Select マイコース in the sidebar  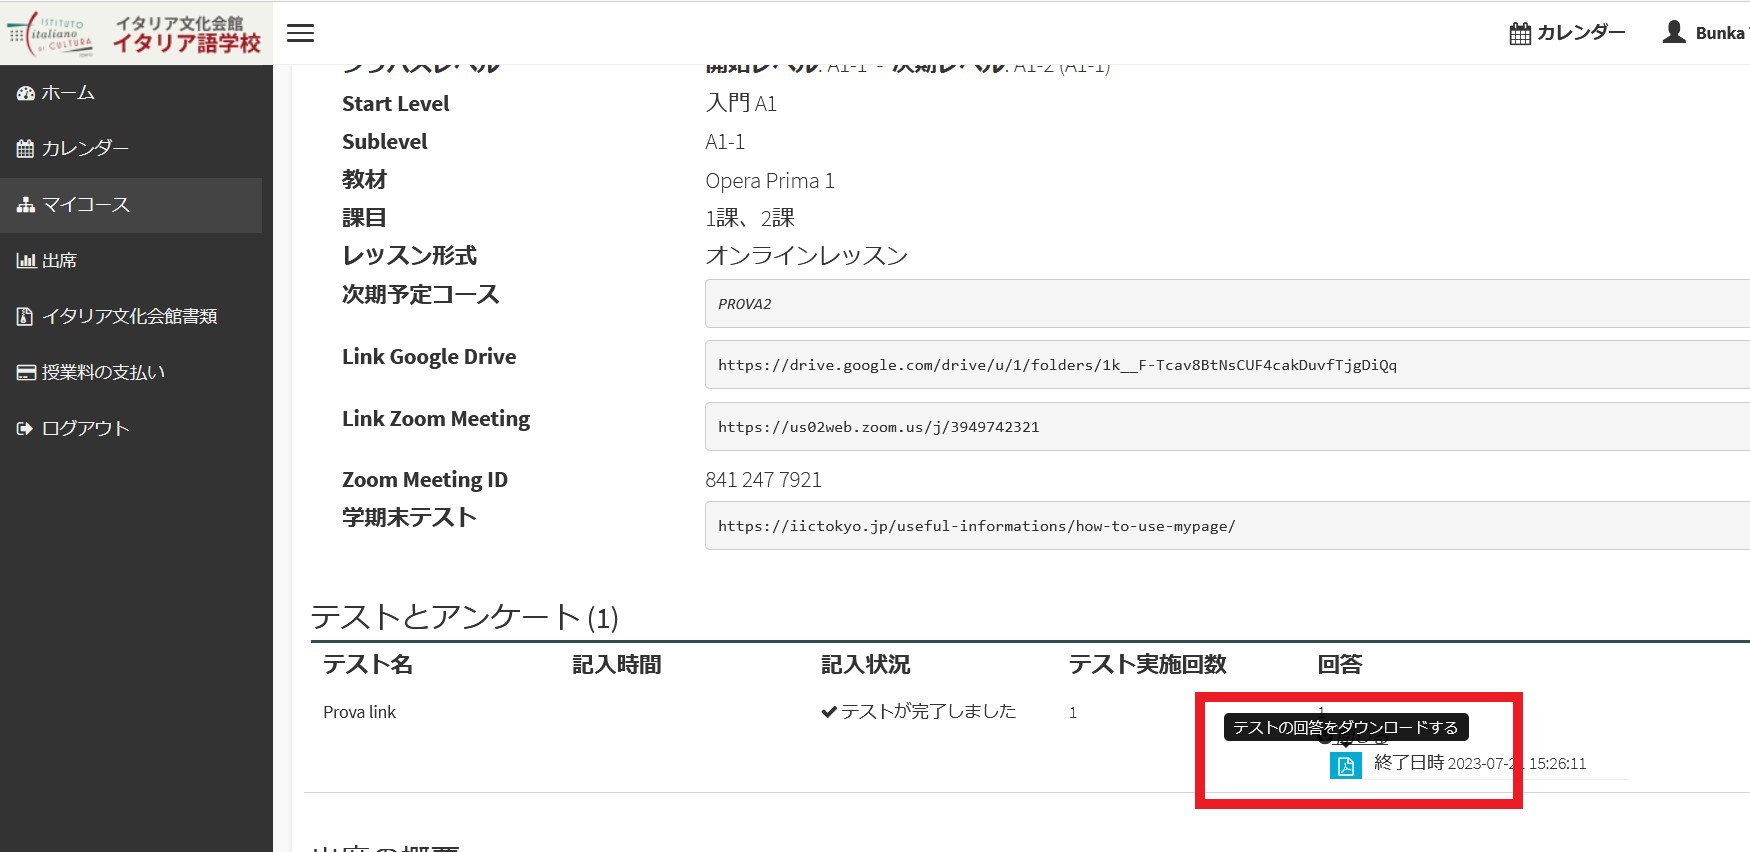(85, 205)
